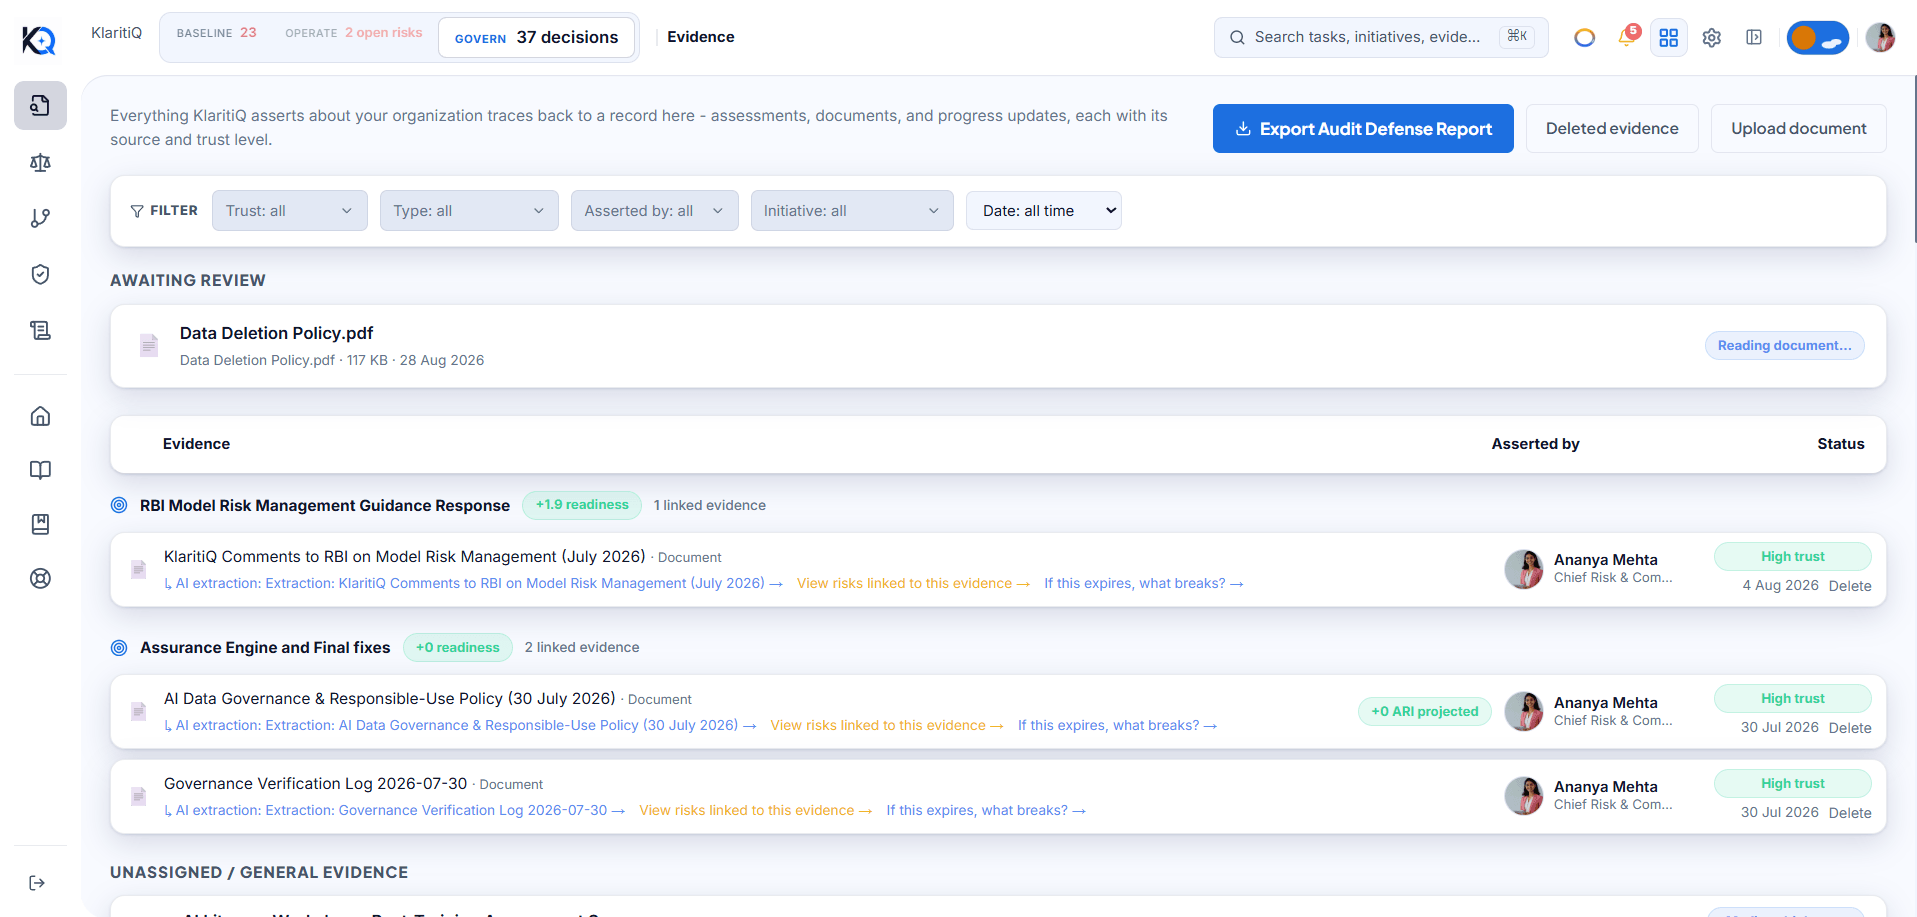Image resolution: width=1917 pixels, height=917 pixels.
Task: Open the bookmark notebook sidebar icon
Action: 40,524
